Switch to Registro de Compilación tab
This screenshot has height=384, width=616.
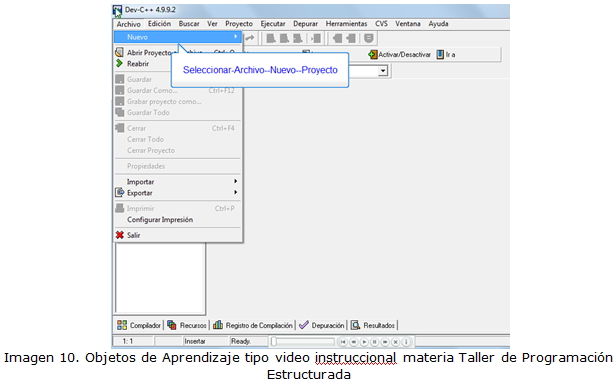click(x=253, y=325)
